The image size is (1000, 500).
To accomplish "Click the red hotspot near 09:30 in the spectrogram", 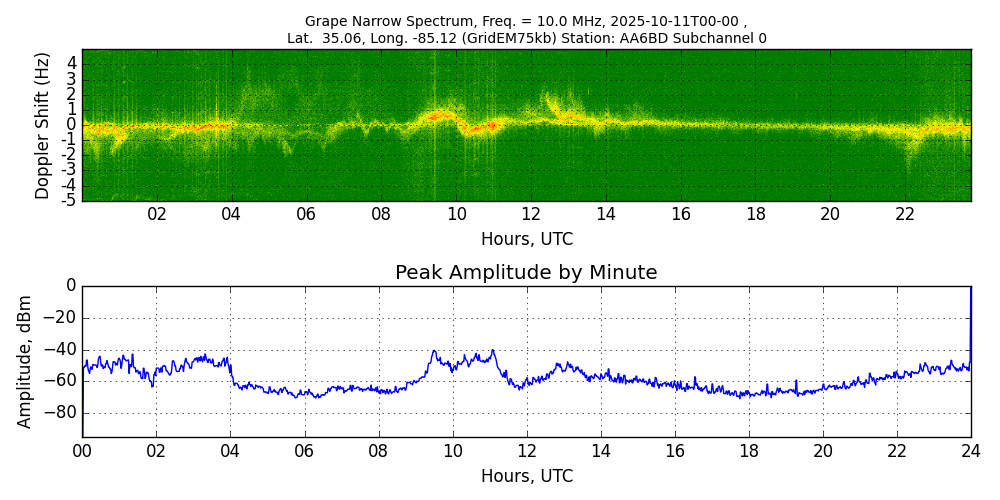I will point(436,116).
